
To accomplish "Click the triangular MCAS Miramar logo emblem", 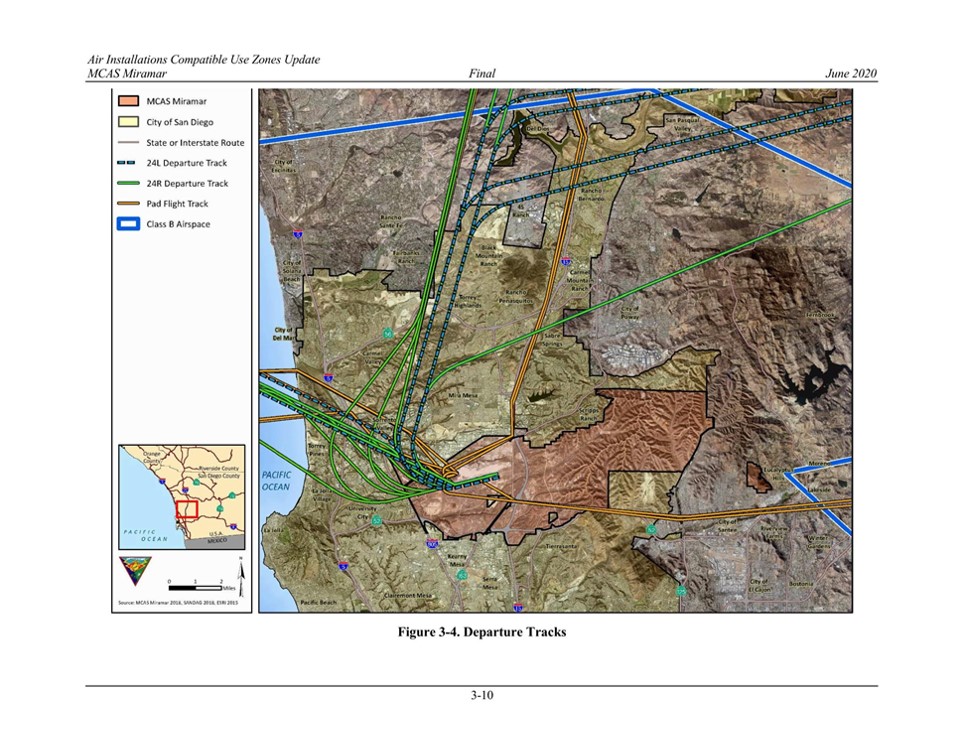I will [x=136, y=571].
